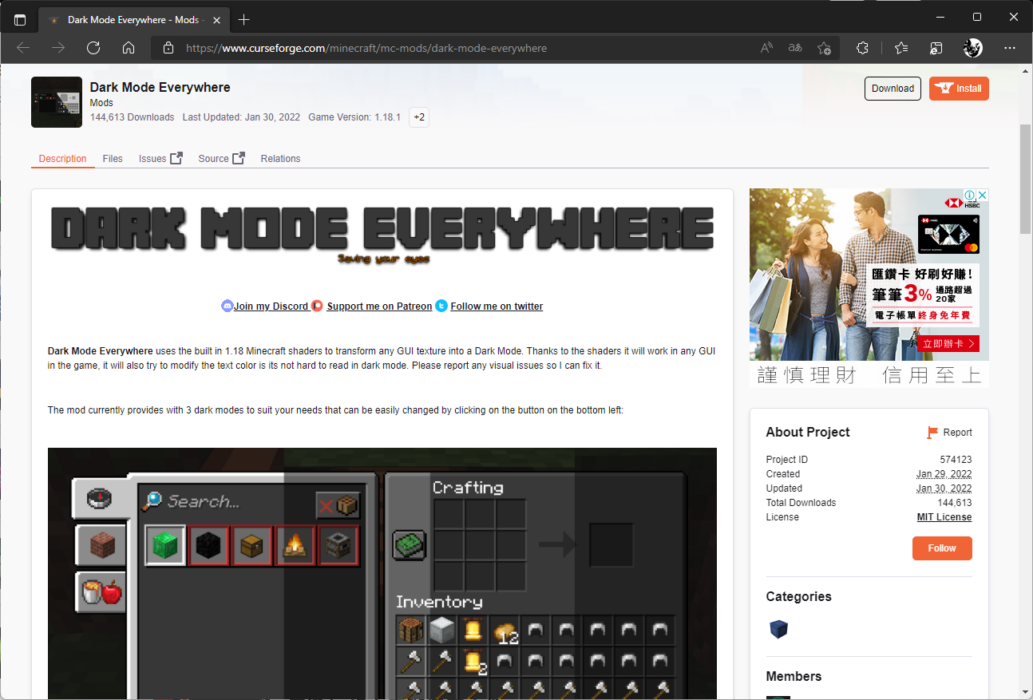Click the Created date Jan 29, 2022

click(943, 474)
